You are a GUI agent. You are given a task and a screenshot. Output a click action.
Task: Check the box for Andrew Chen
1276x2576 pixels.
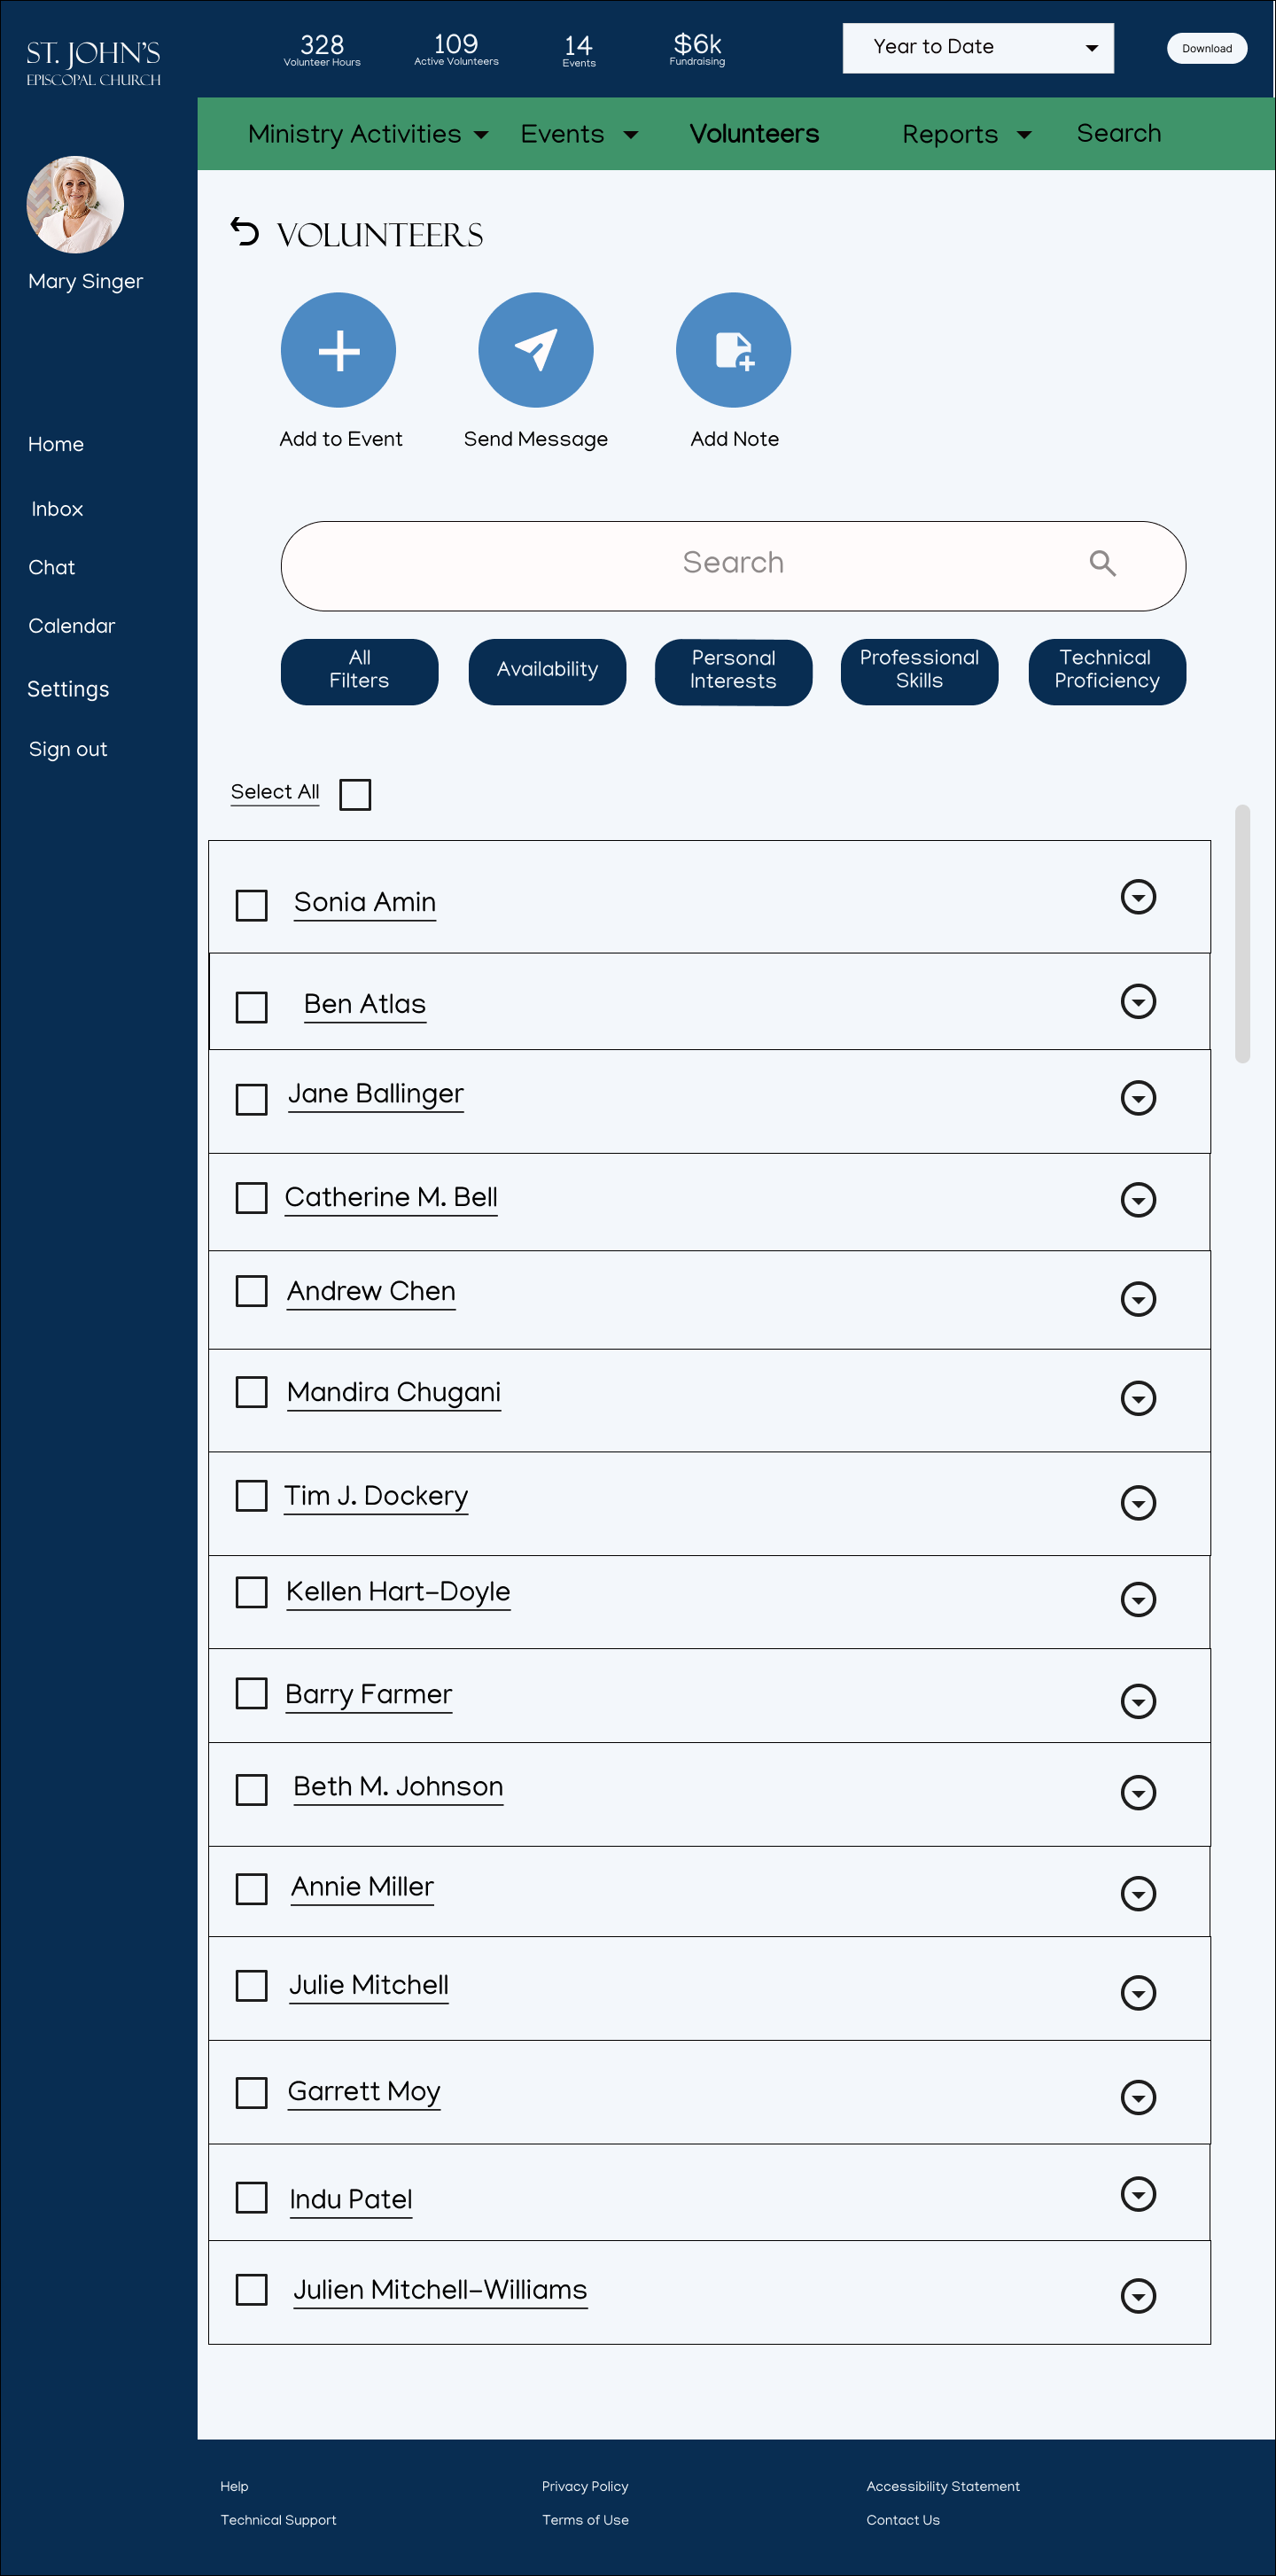251,1291
